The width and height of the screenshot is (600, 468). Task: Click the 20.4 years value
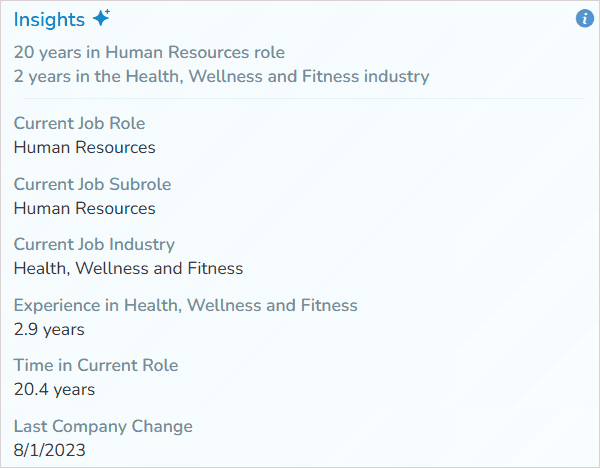54,389
